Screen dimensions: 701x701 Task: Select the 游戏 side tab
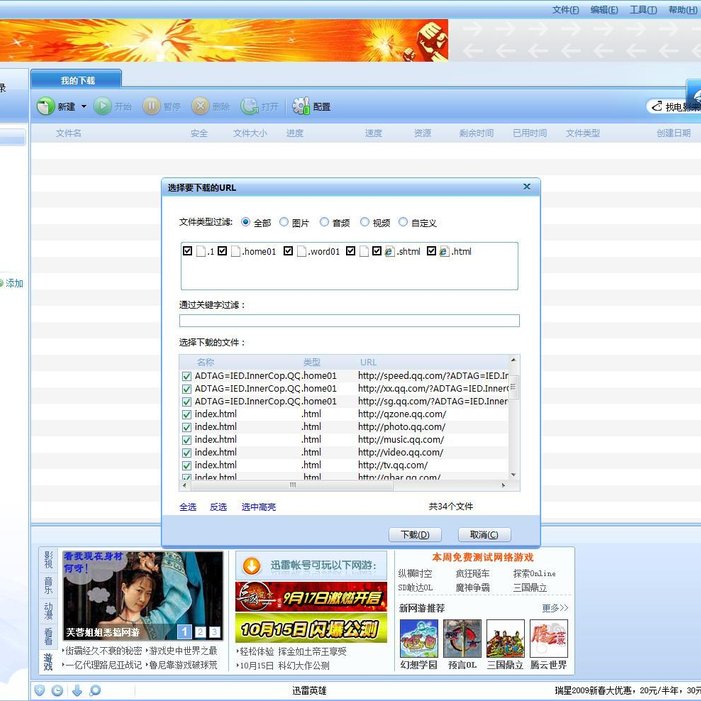tap(48, 661)
